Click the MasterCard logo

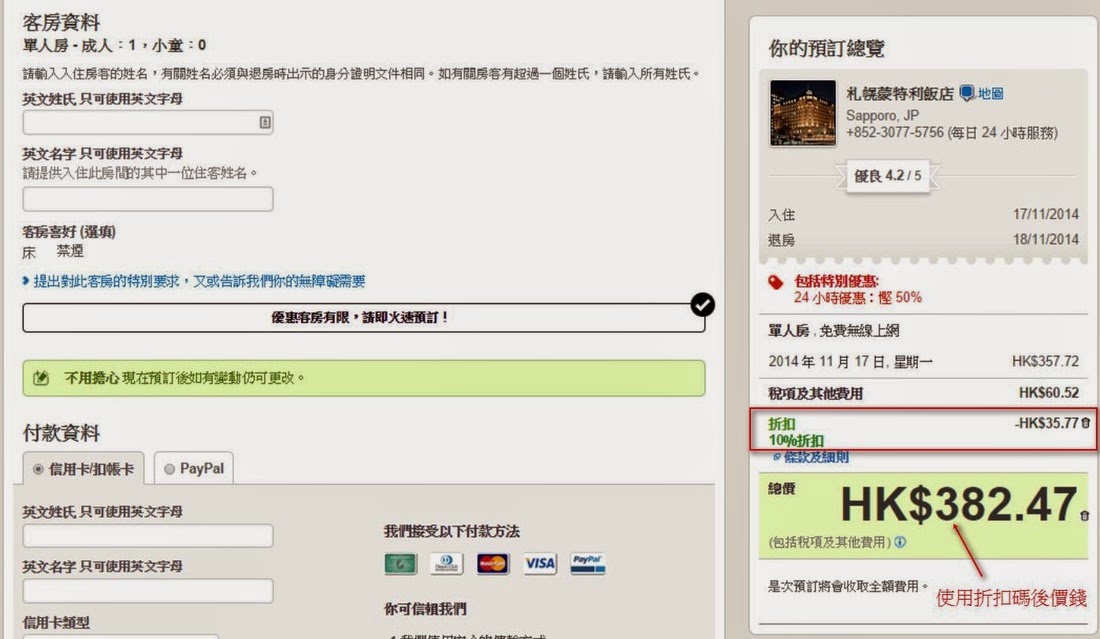point(492,564)
